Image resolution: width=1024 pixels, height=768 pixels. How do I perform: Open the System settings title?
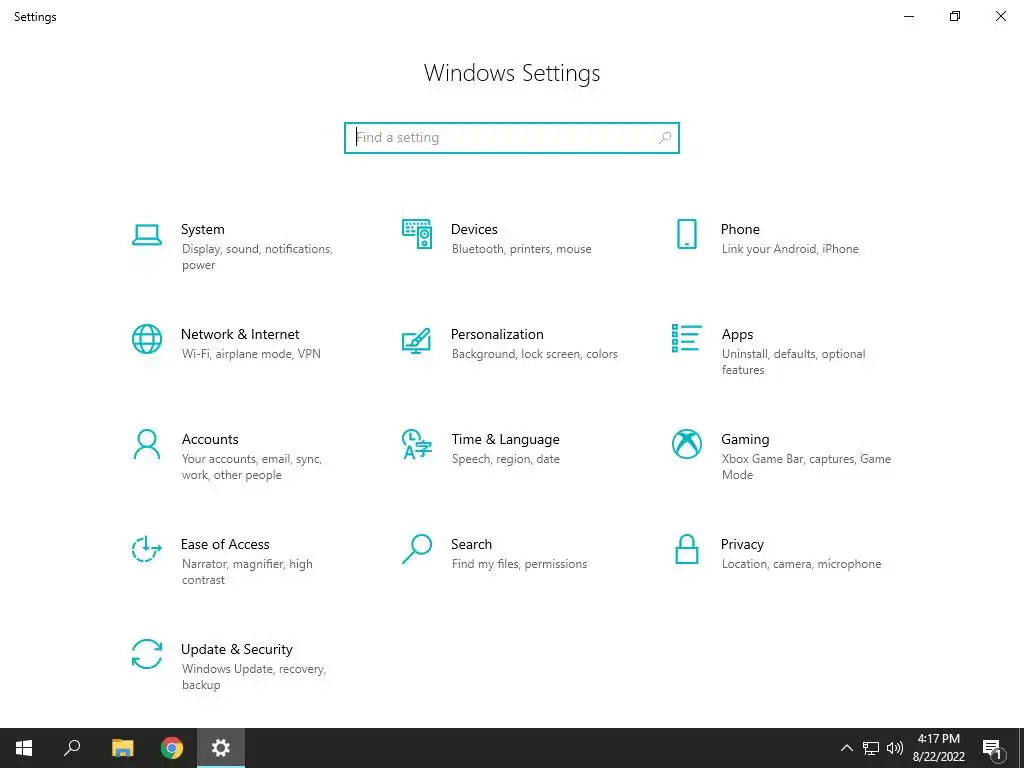pyautogui.click(x=202, y=229)
